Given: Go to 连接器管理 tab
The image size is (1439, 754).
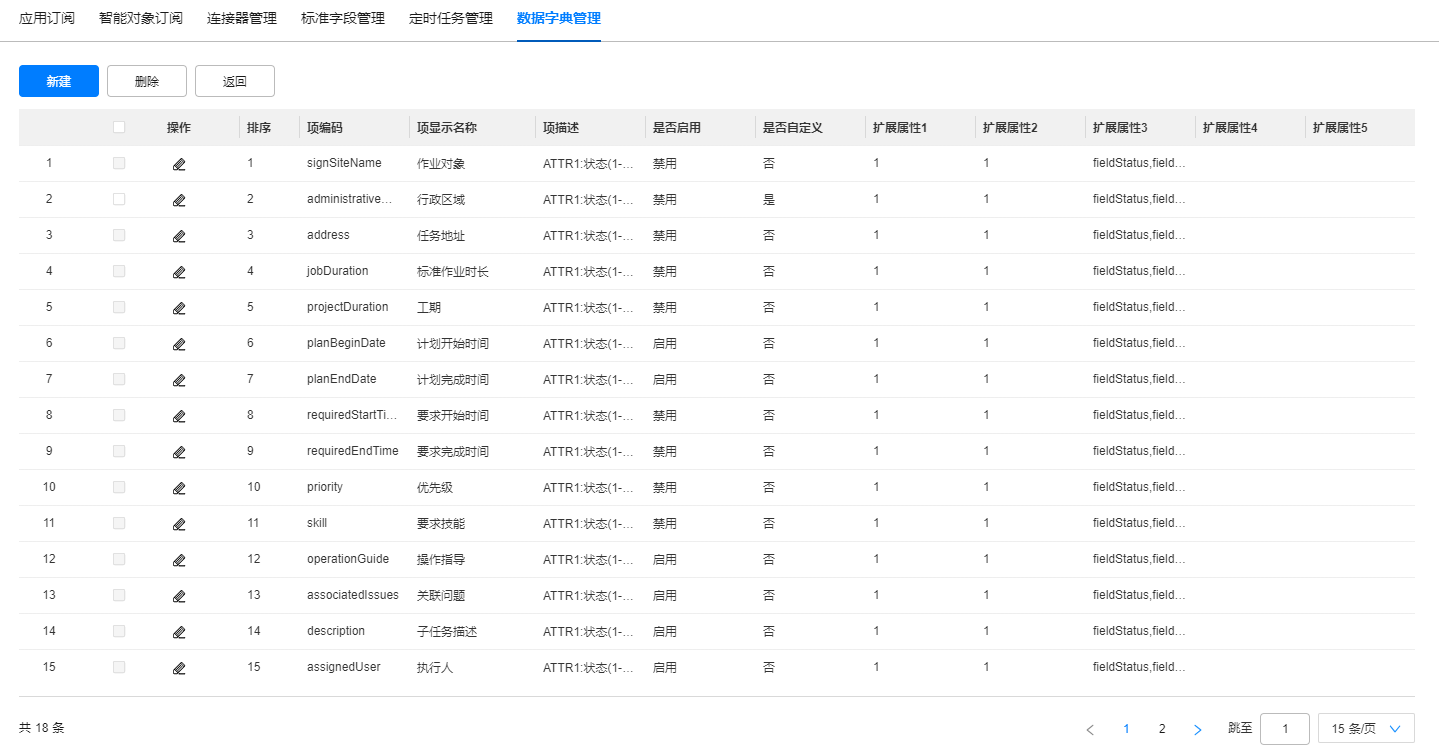Looking at the screenshot, I should click(242, 18).
